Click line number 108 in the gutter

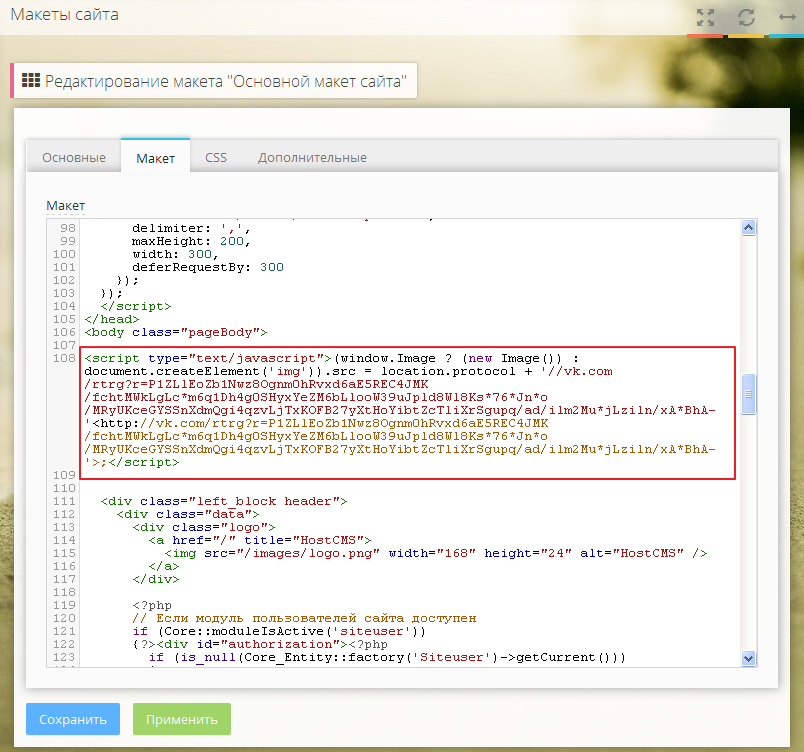[x=65, y=357]
